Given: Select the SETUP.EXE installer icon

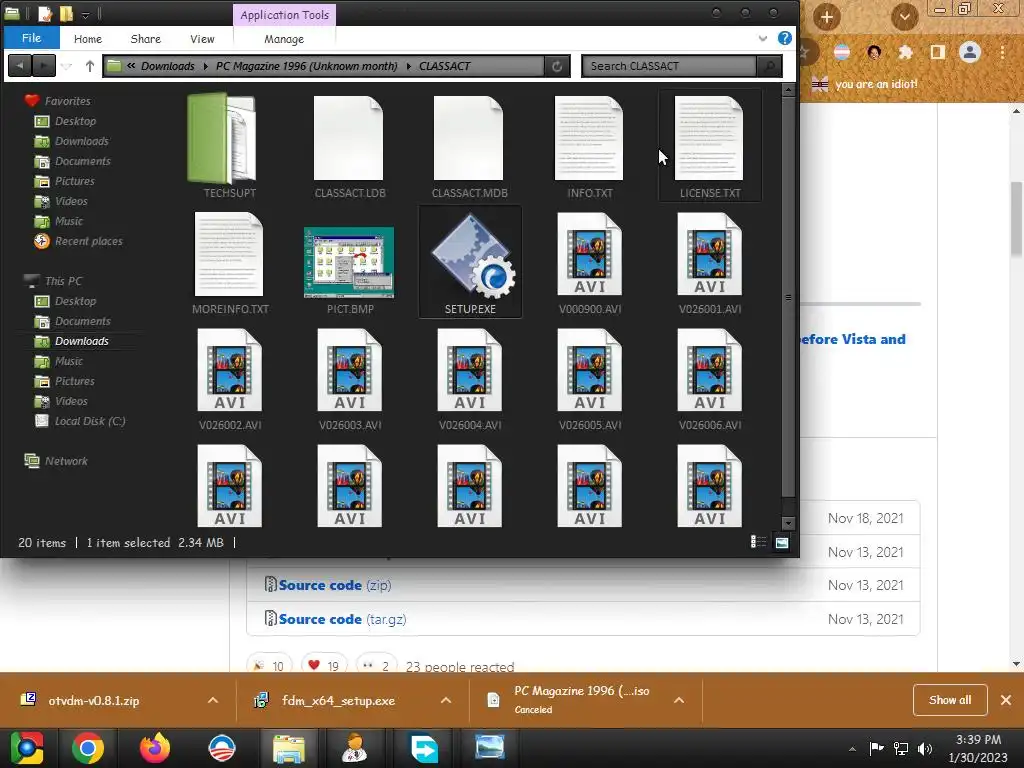Looking at the screenshot, I should tap(470, 261).
